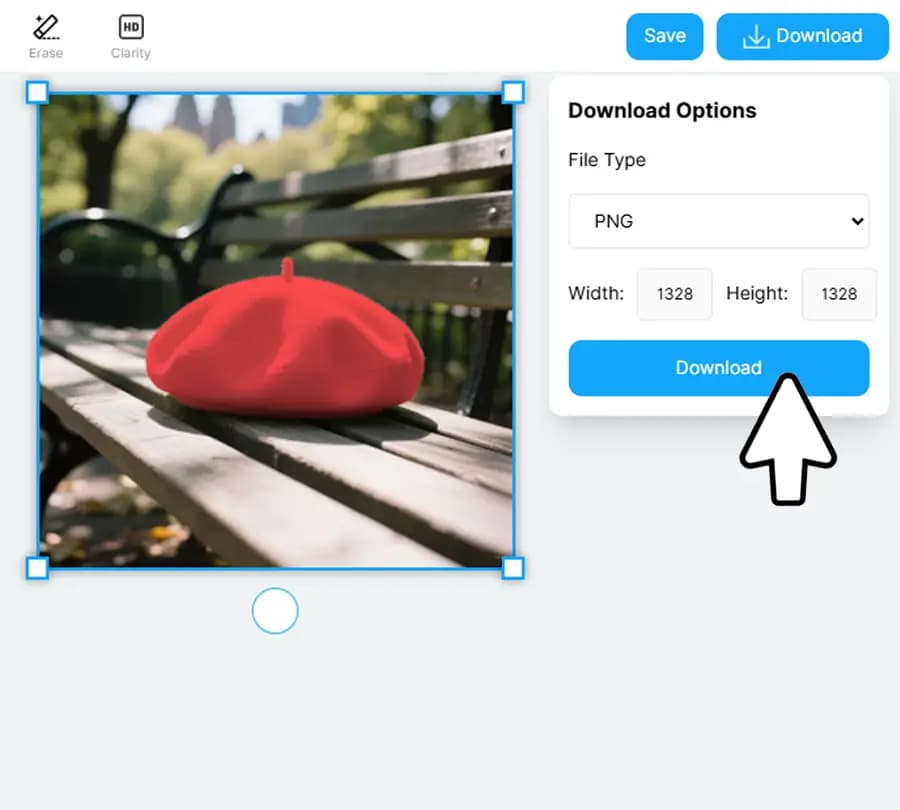900x810 pixels.
Task: Click the Width label
Action: click(x=596, y=294)
